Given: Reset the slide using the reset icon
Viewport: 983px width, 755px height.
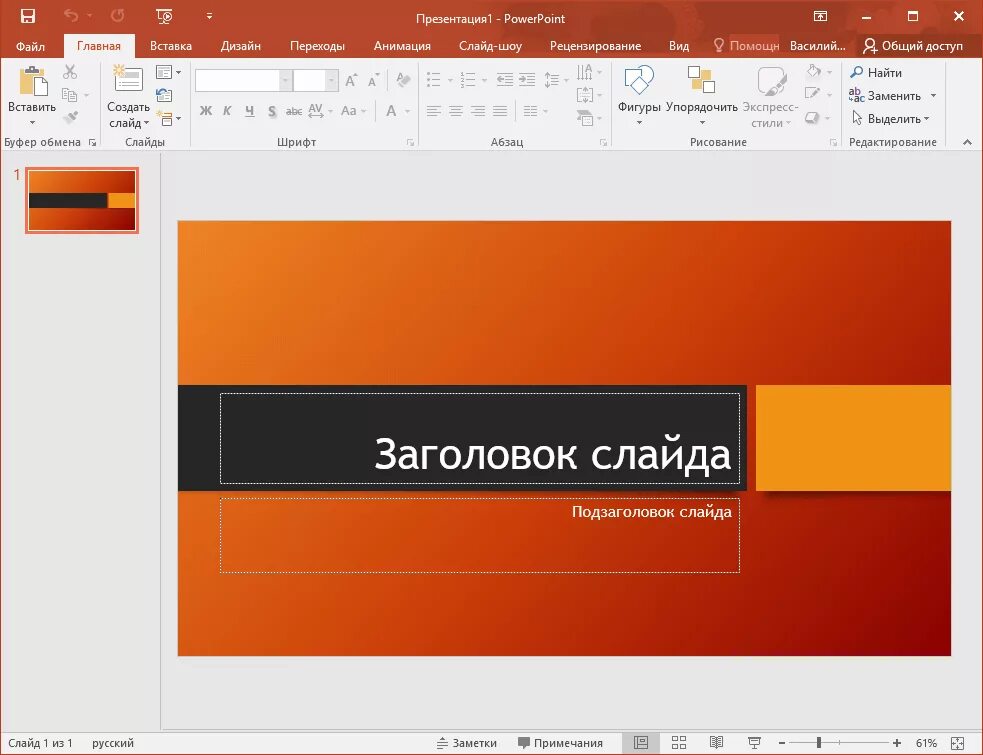Looking at the screenshot, I should pos(164,95).
